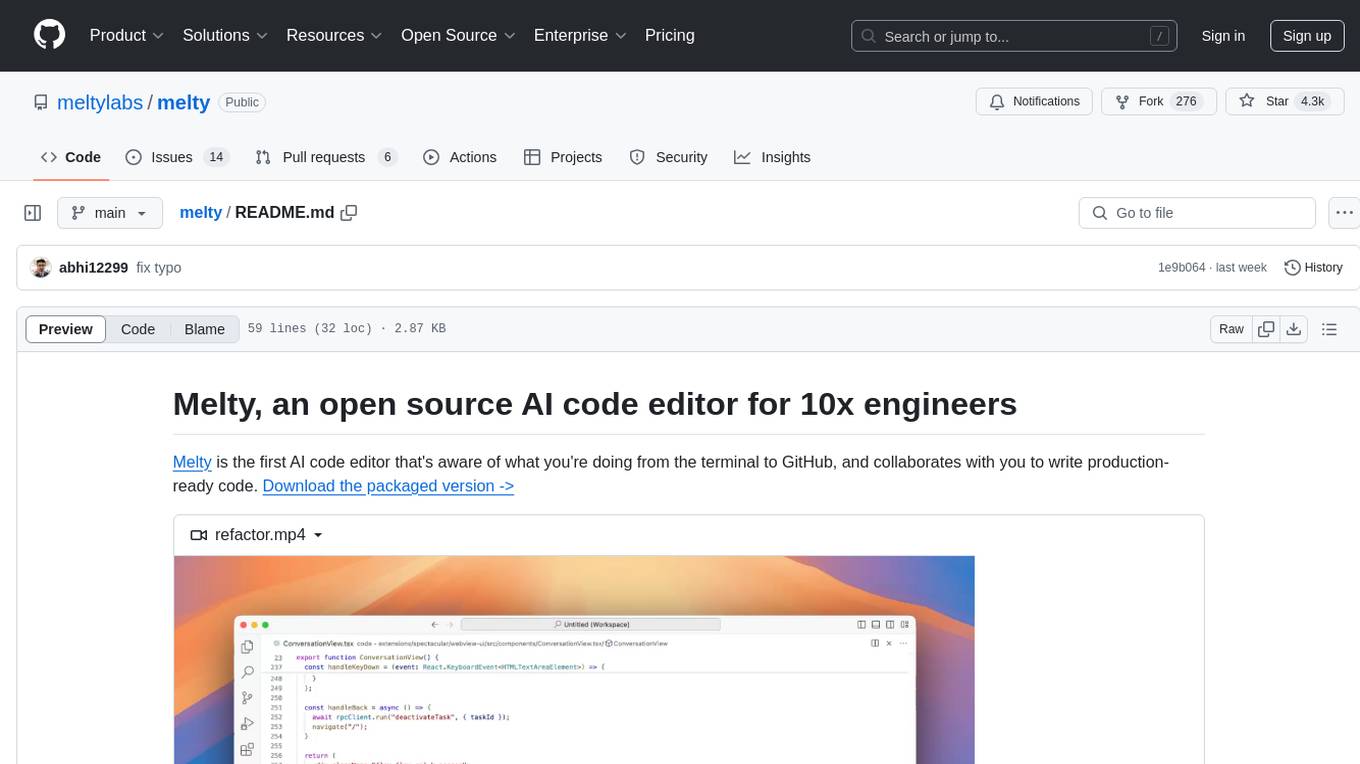
Task: Open the GitHub homepage logo
Action: tap(49, 35)
